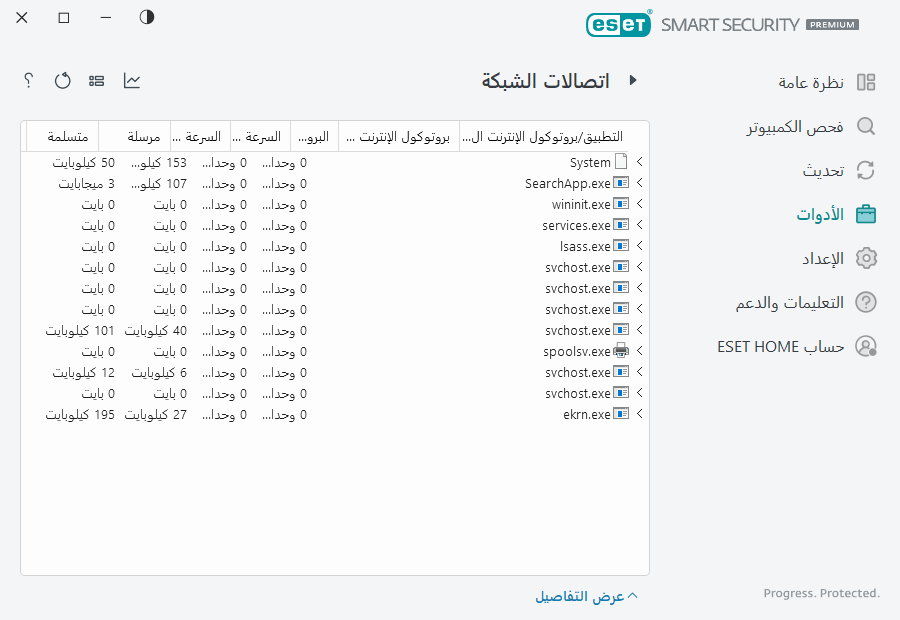Viewport: 900px width, 620px height.
Task: Select the الأدوات toolbox icon in the sidebar
Action: point(866,213)
